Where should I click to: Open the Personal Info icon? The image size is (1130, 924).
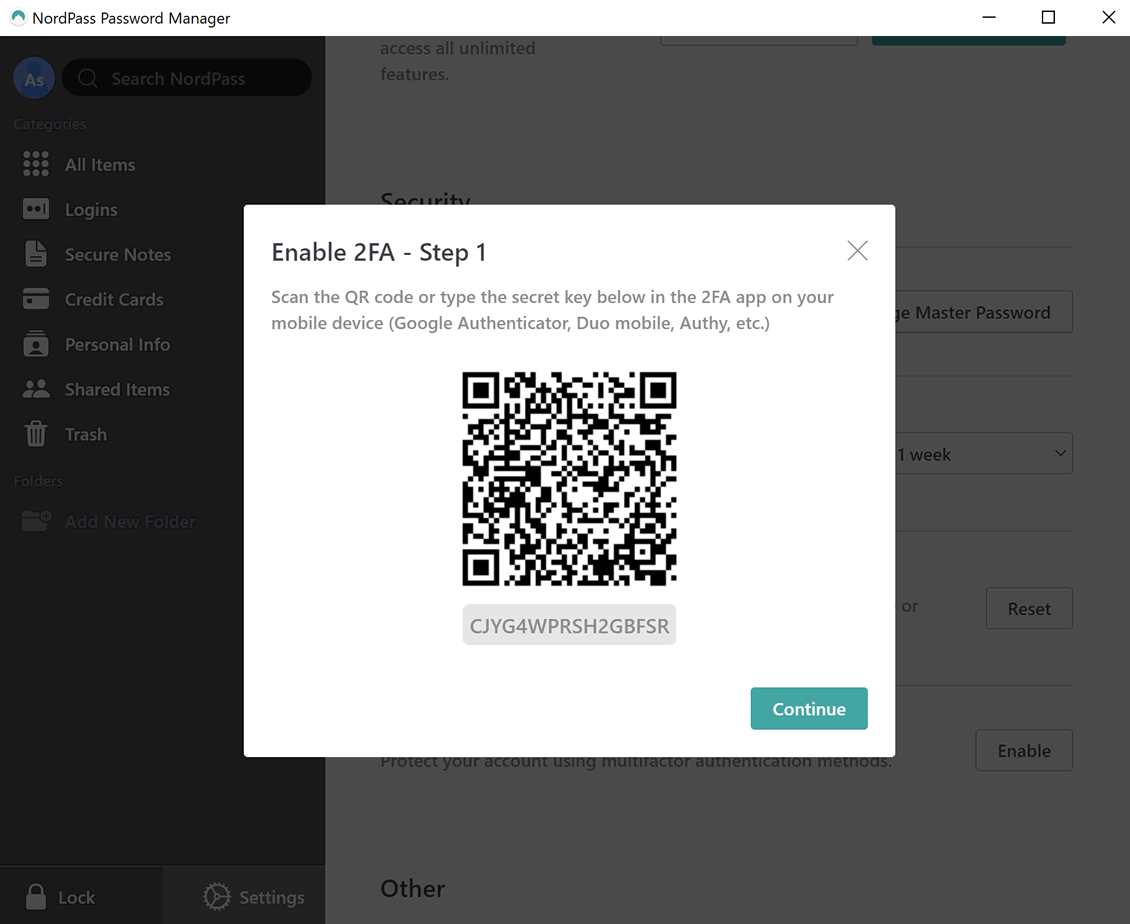36,344
